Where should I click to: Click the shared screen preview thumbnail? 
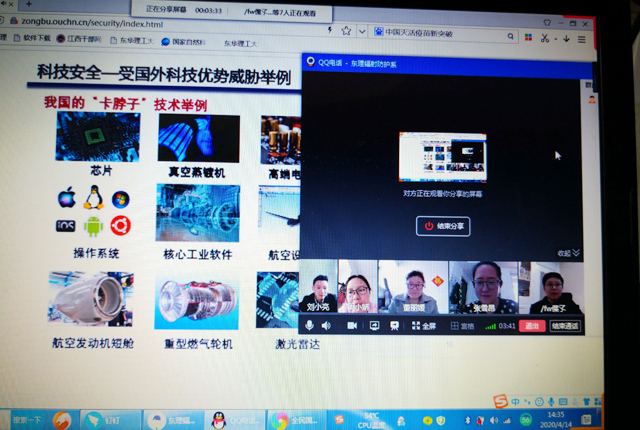point(442,156)
